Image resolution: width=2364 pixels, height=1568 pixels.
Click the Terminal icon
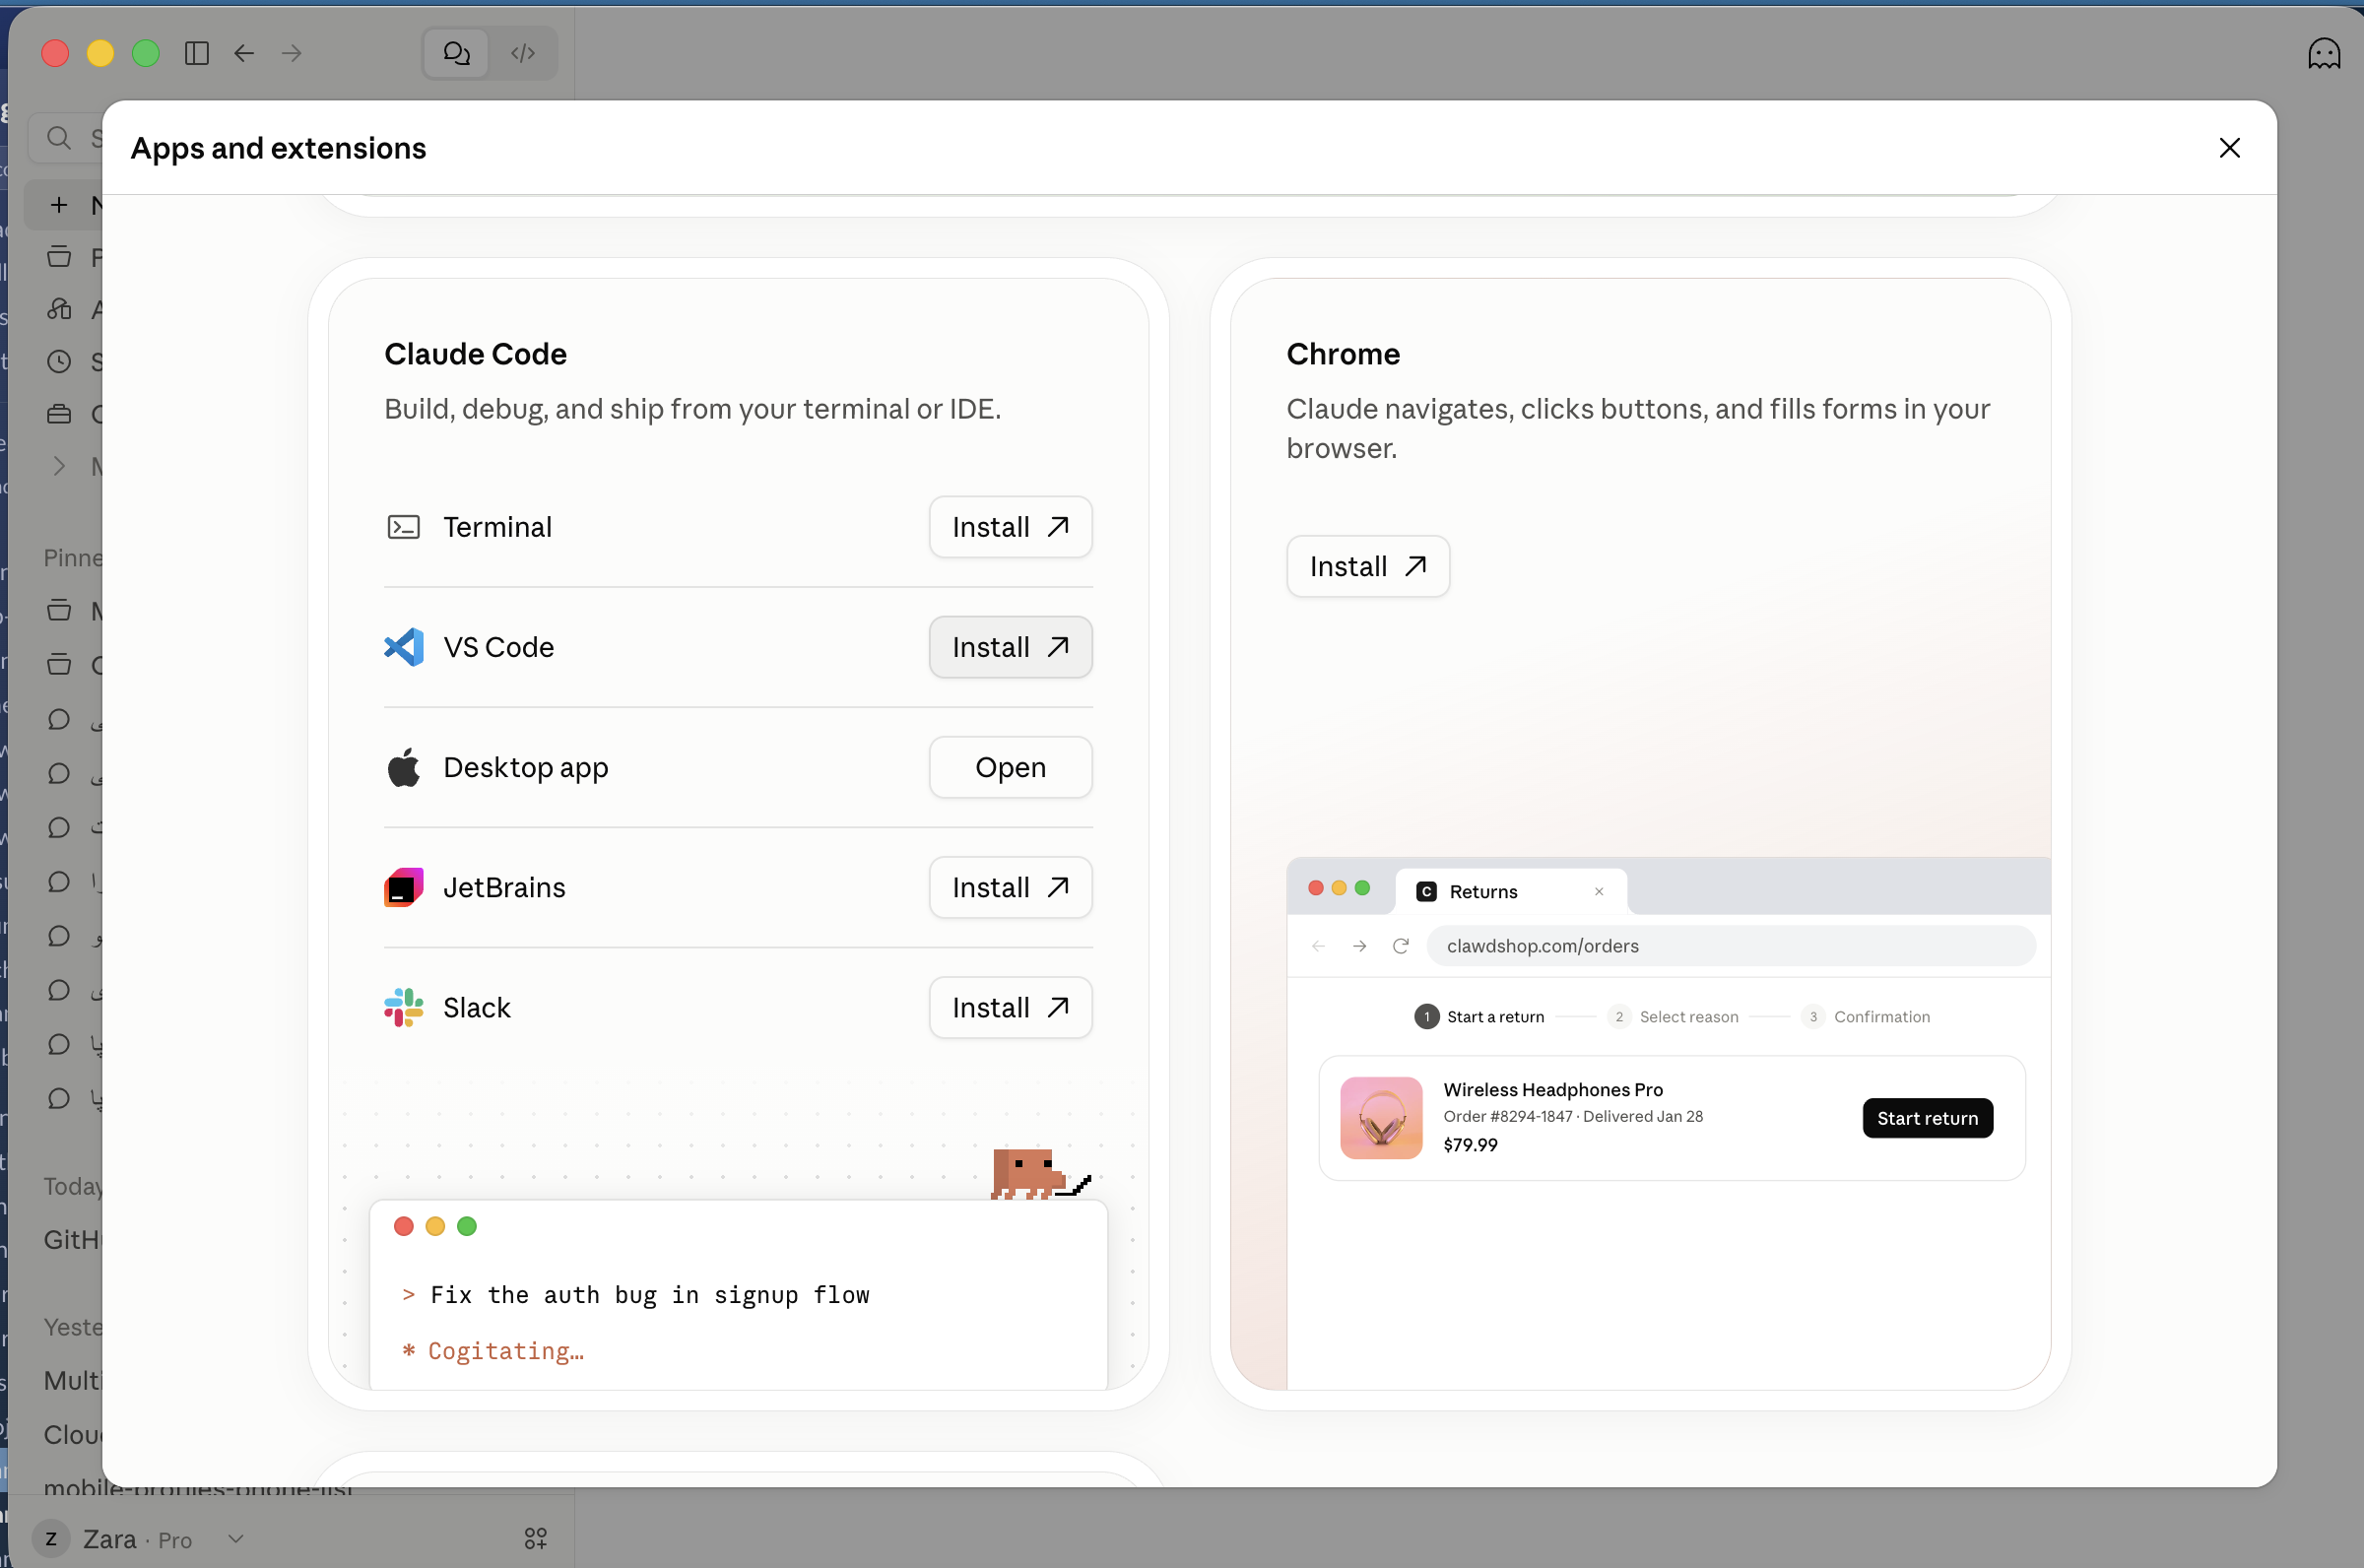coord(403,527)
